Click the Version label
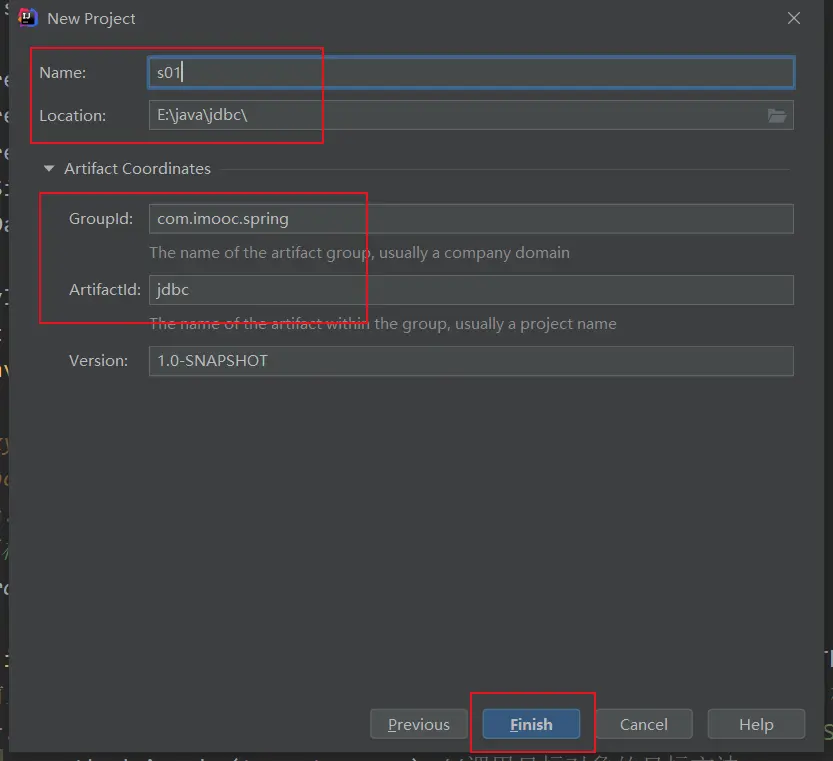This screenshot has height=761, width=833. [99, 361]
